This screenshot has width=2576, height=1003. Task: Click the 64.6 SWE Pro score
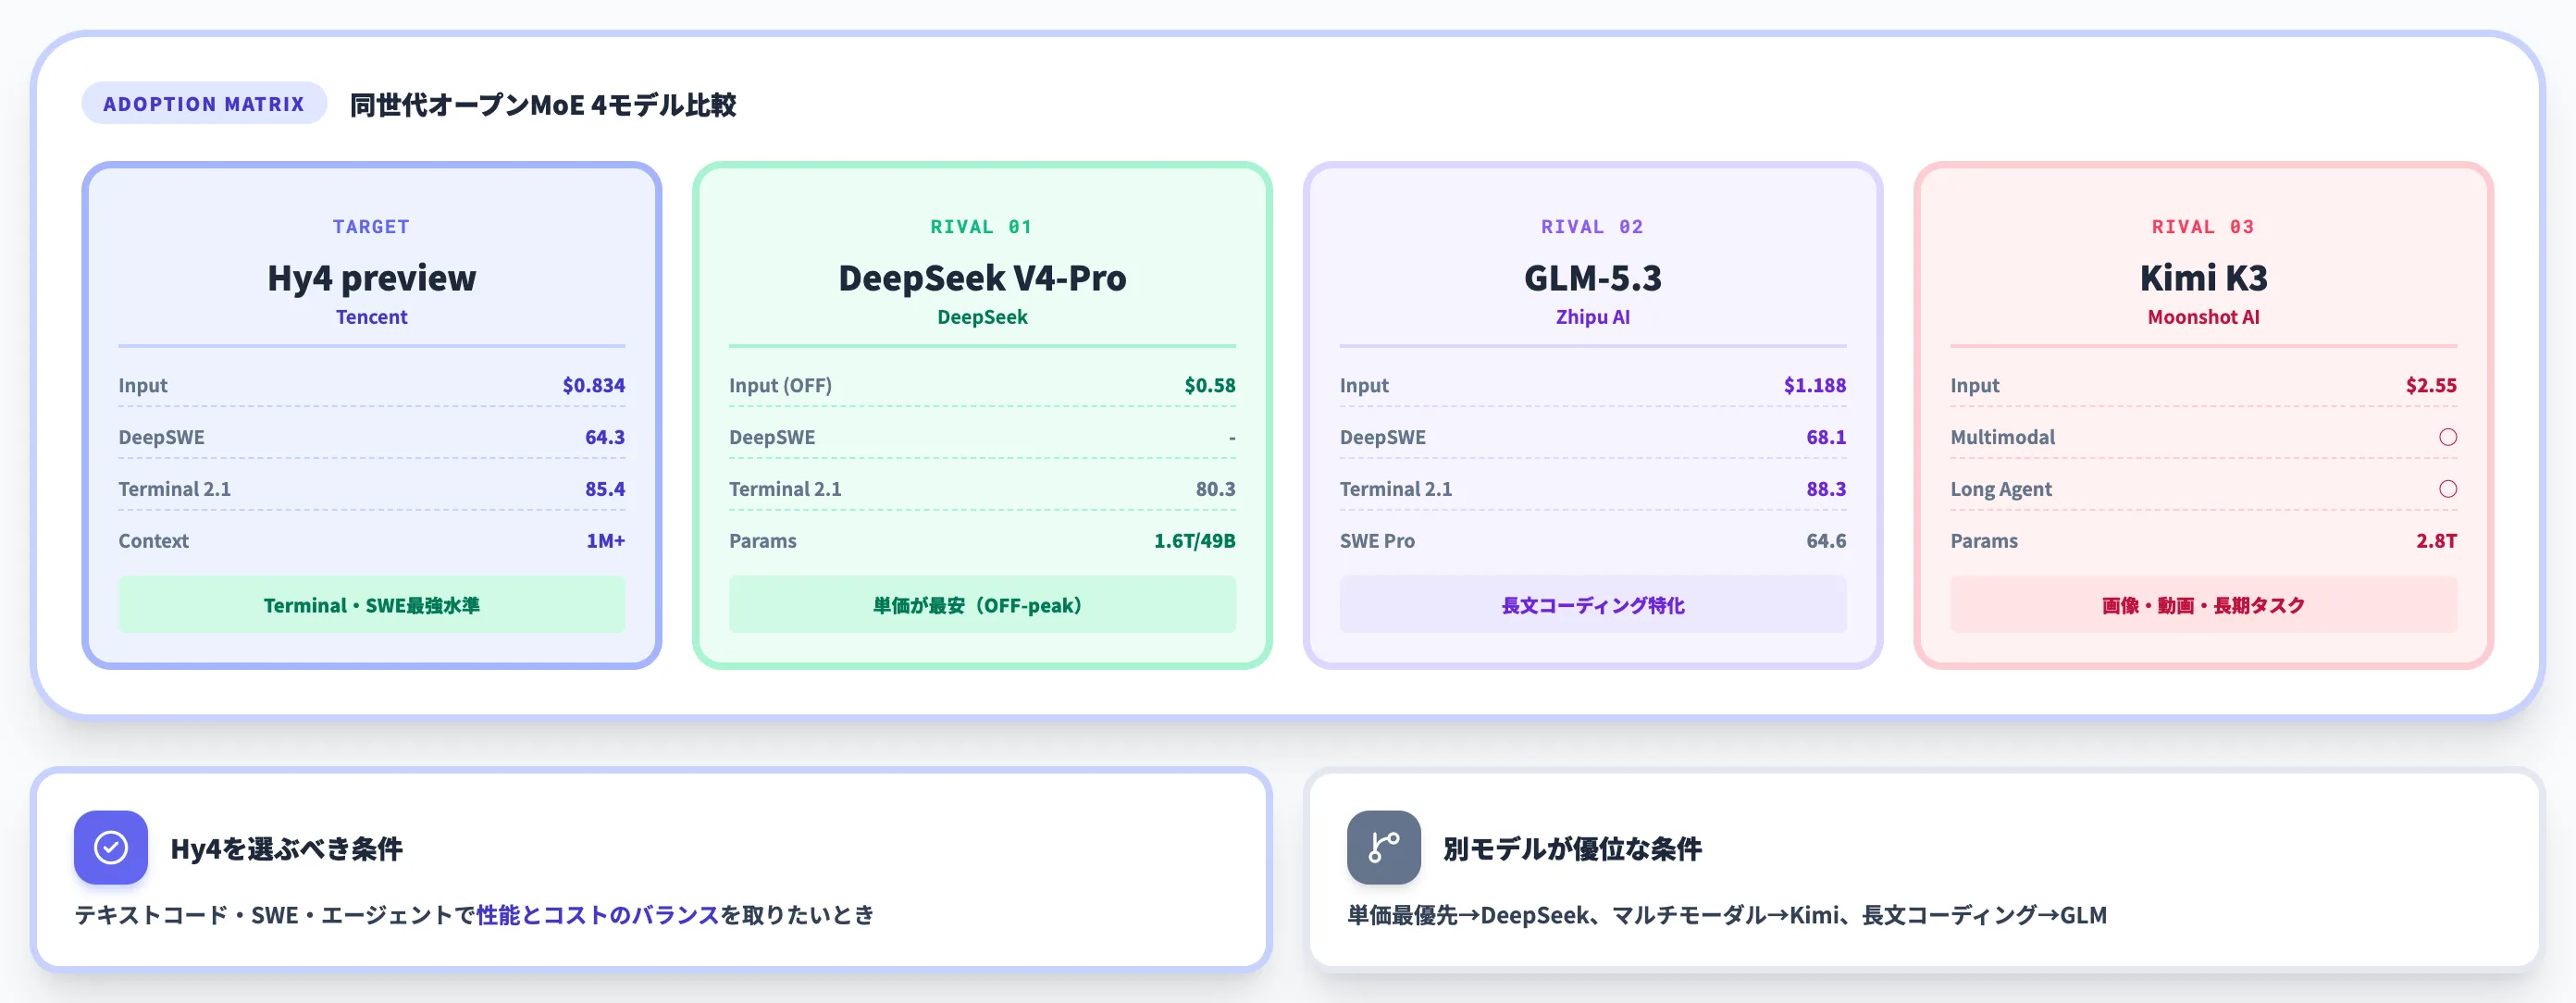tap(1826, 540)
